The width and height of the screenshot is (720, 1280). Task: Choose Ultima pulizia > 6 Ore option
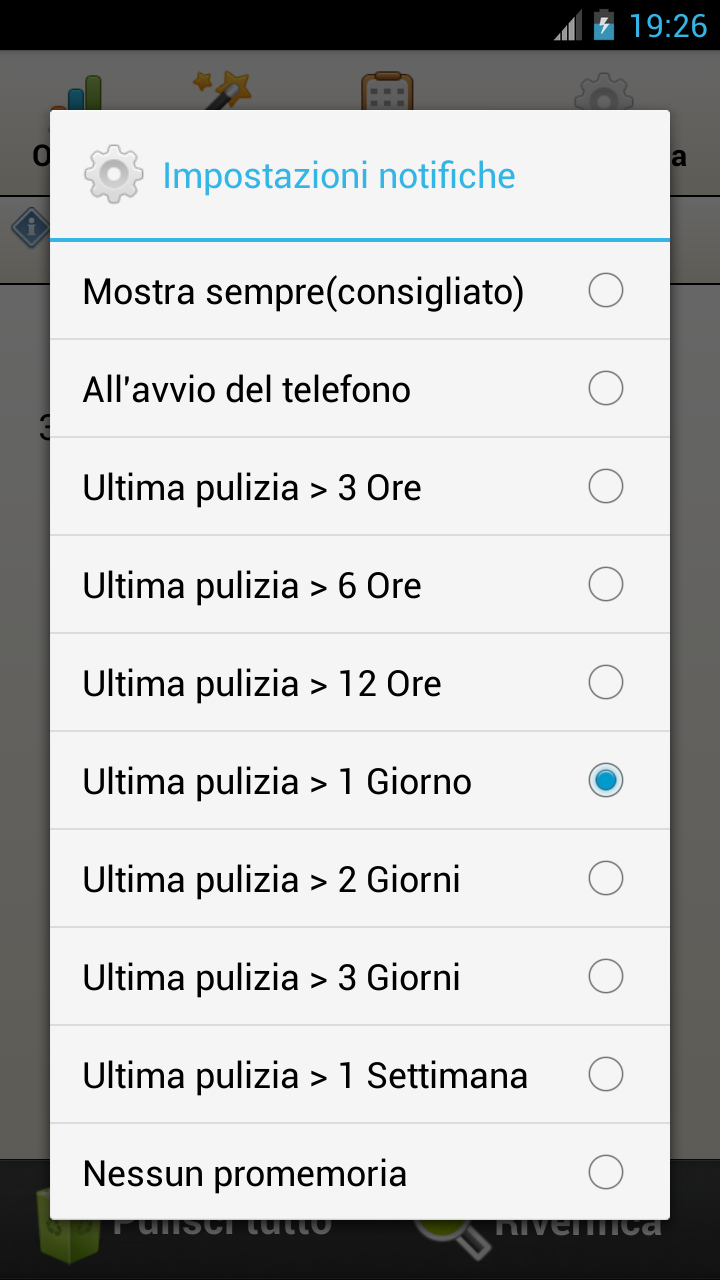[x=360, y=585]
